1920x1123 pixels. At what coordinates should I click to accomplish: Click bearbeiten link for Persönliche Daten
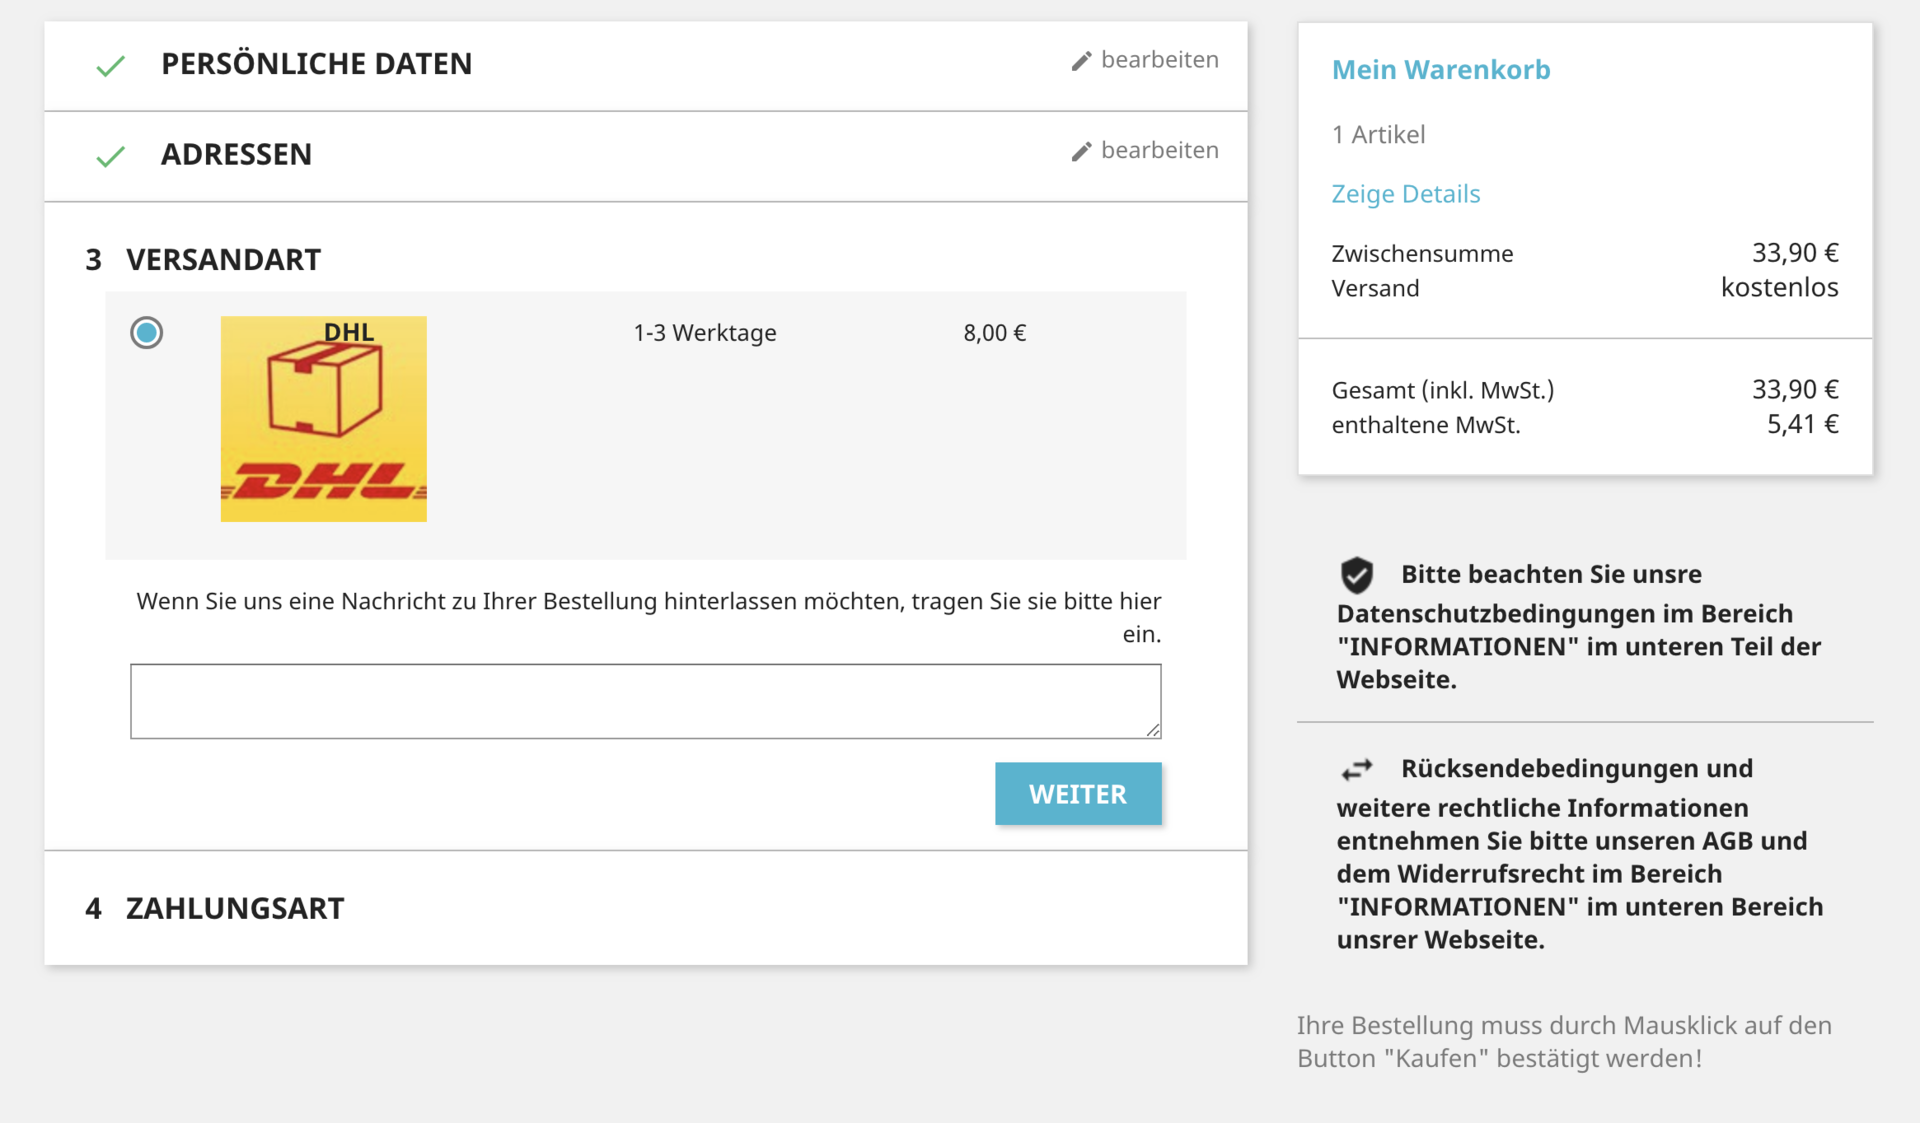click(1159, 60)
